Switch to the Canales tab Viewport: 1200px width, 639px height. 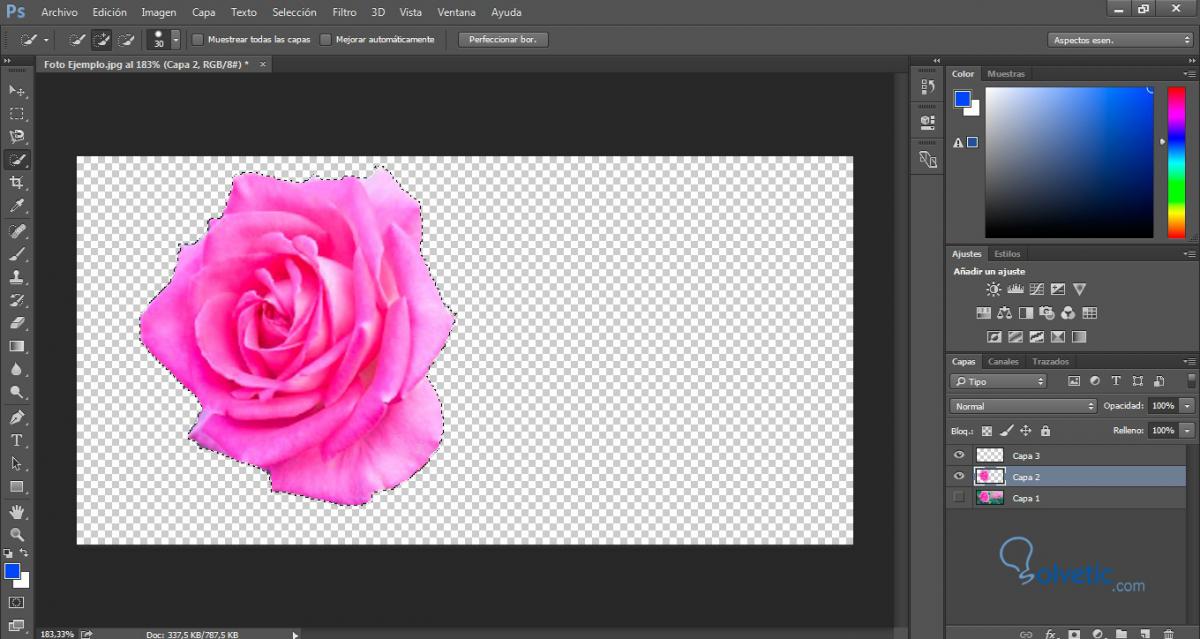1003,362
